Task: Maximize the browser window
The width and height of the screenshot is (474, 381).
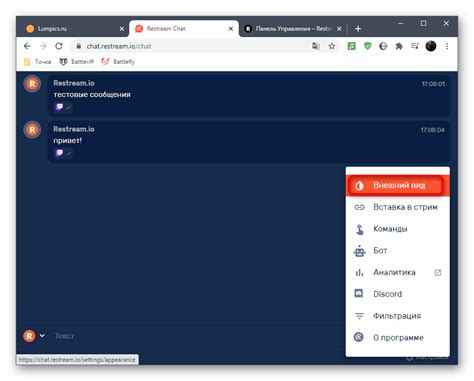Action: (423, 23)
